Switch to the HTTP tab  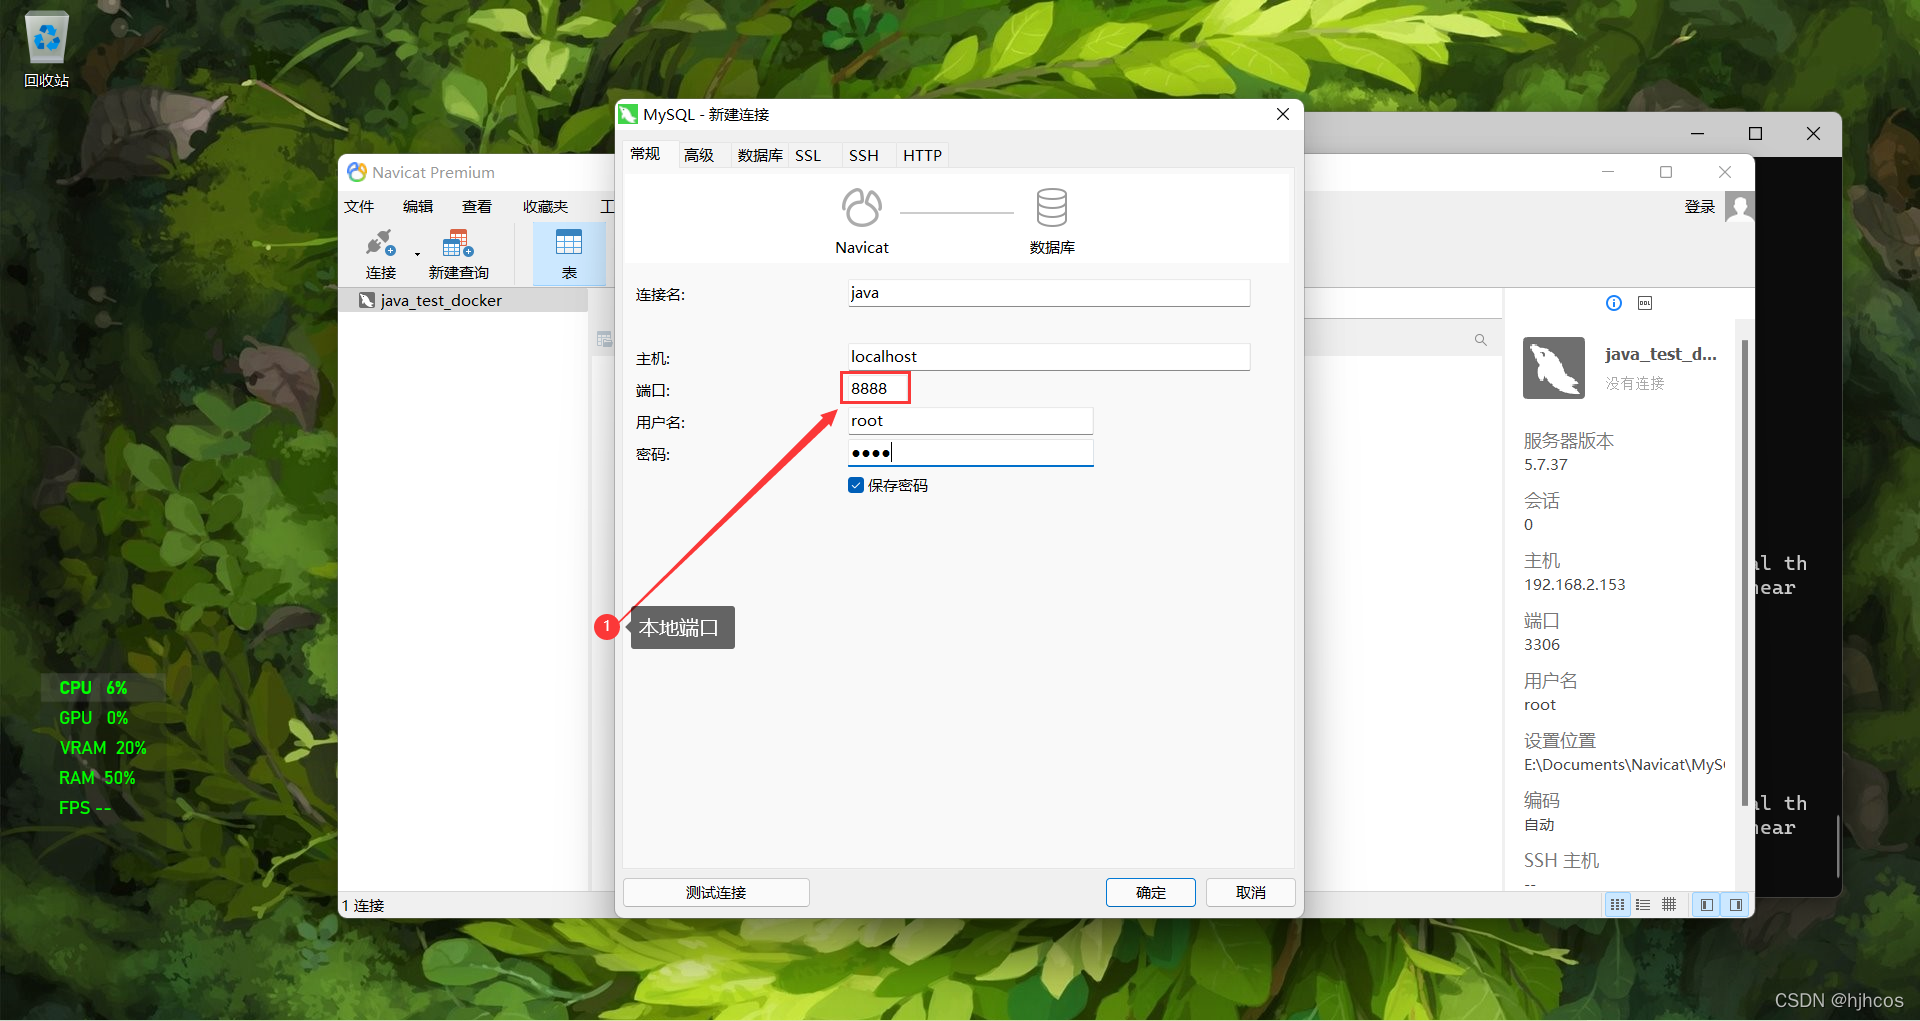point(922,155)
